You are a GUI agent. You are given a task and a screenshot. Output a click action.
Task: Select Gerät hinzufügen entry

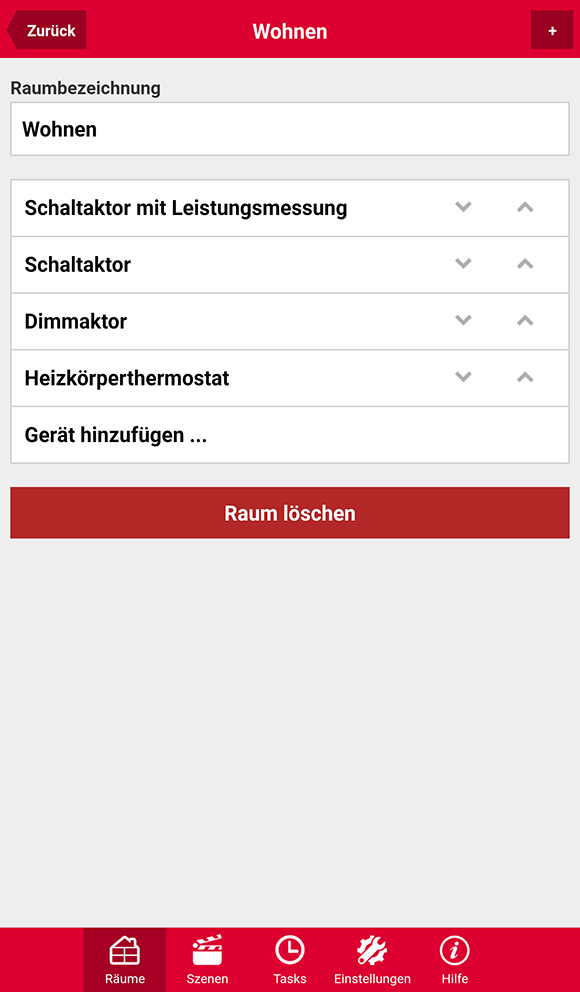point(290,435)
